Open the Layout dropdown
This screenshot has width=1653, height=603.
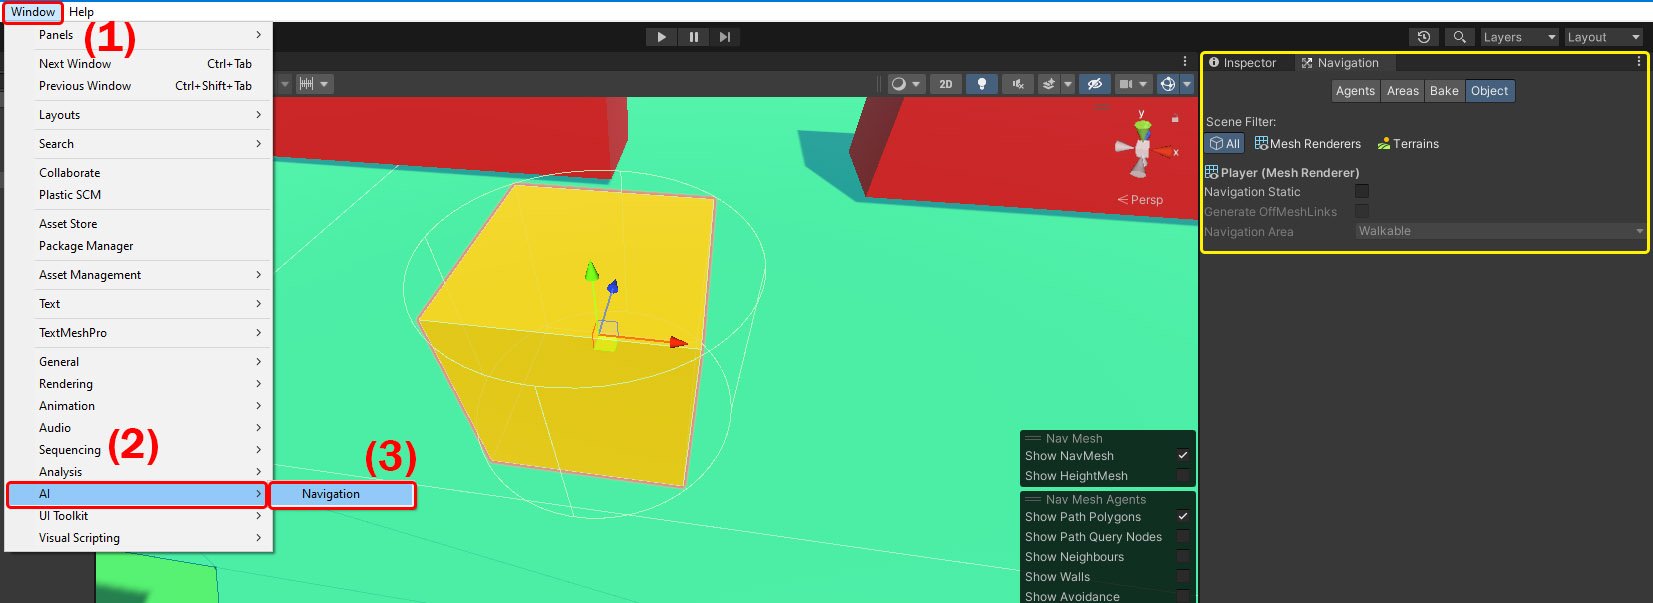pyautogui.click(x=1602, y=37)
